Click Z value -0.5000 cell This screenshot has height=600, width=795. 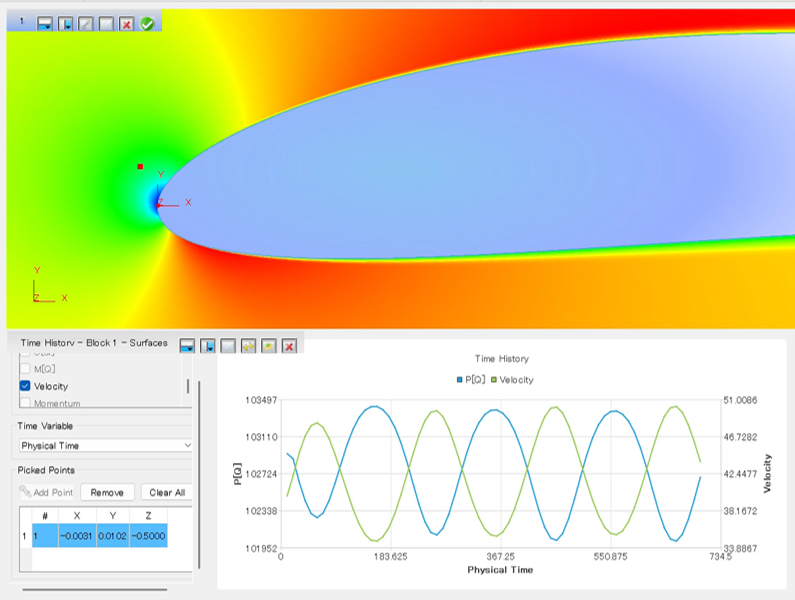(149, 536)
